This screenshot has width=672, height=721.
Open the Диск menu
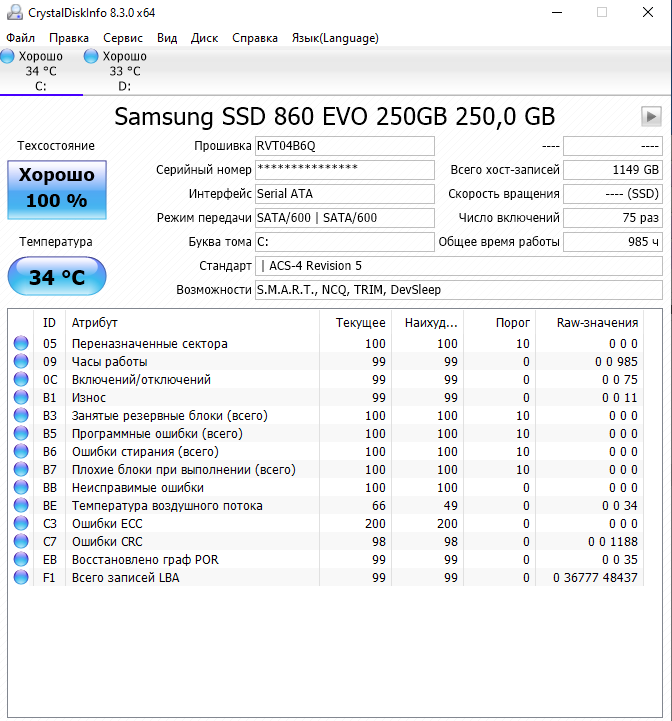205,38
